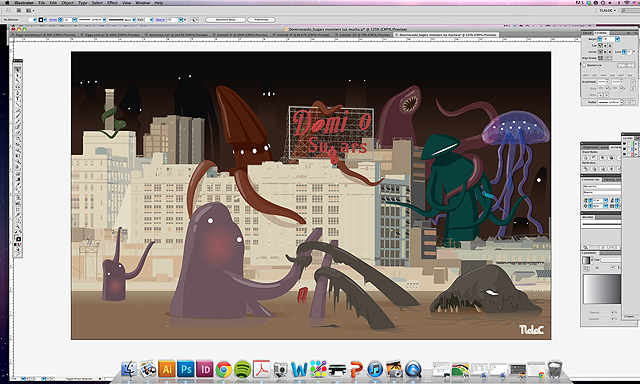The width and height of the screenshot is (640, 384).
Task: Click the Intersect shape mode icon
Action: click(603, 158)
